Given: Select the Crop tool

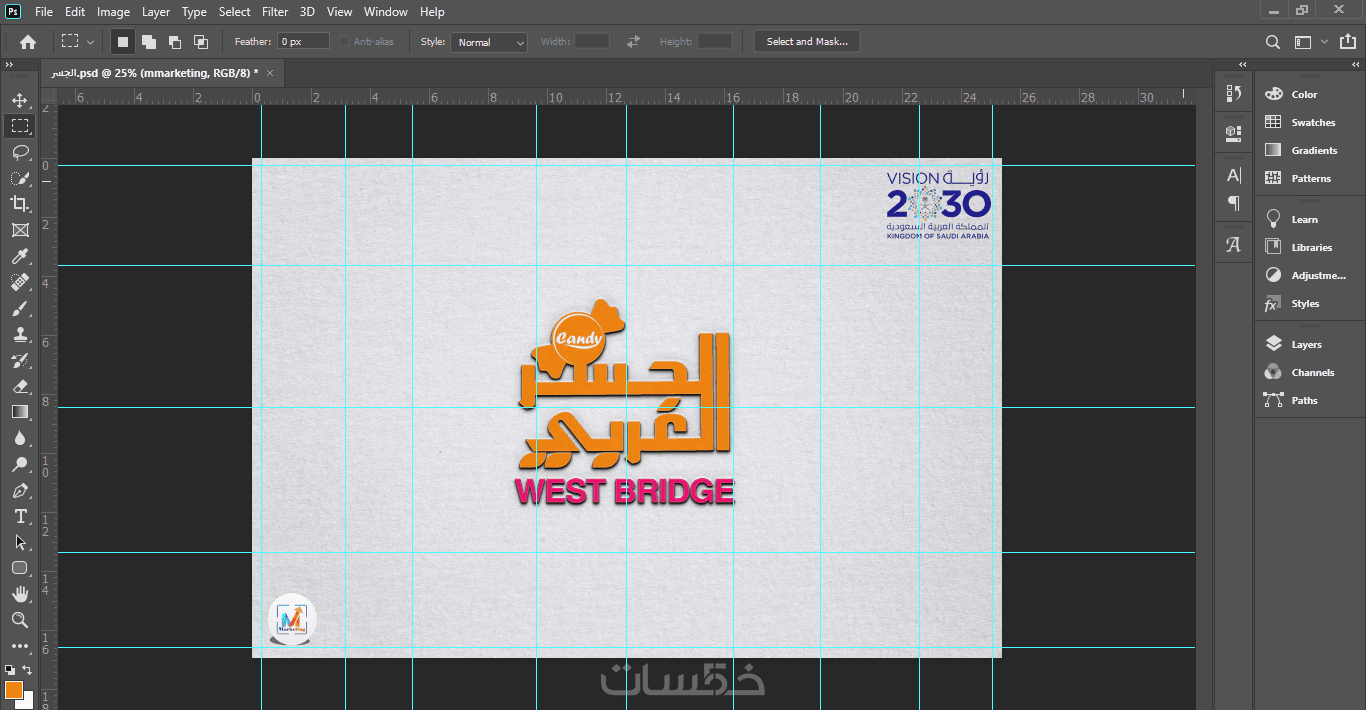Looking at the screenshot, I should [20, 204].
